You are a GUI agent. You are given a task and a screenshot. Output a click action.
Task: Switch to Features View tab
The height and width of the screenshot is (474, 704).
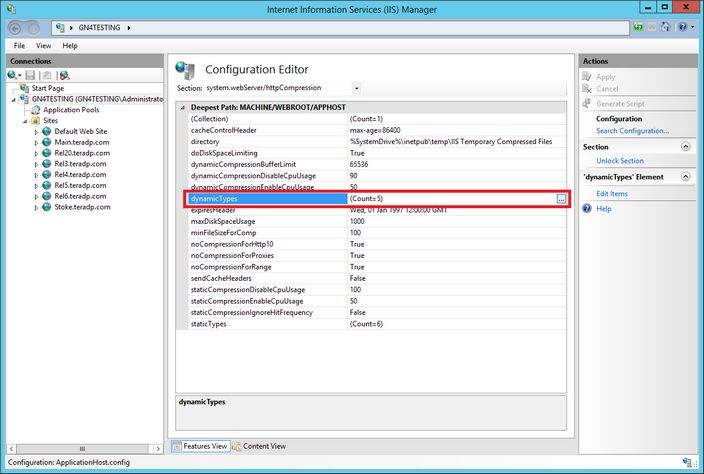[x=201, y=446]
